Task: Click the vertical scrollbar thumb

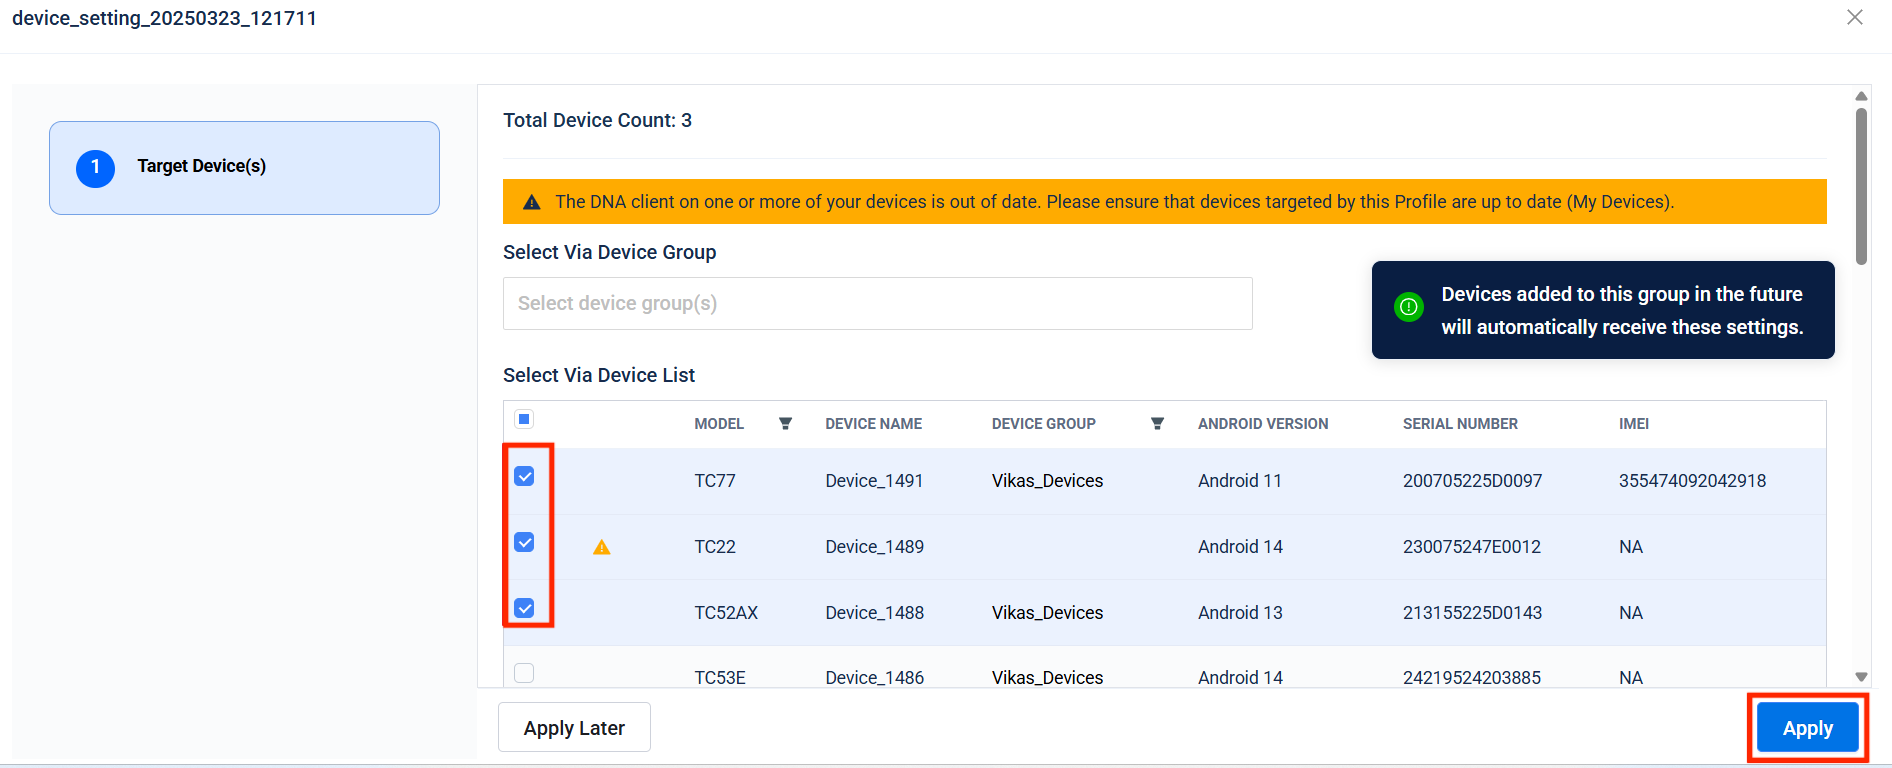Action: 1860,185
